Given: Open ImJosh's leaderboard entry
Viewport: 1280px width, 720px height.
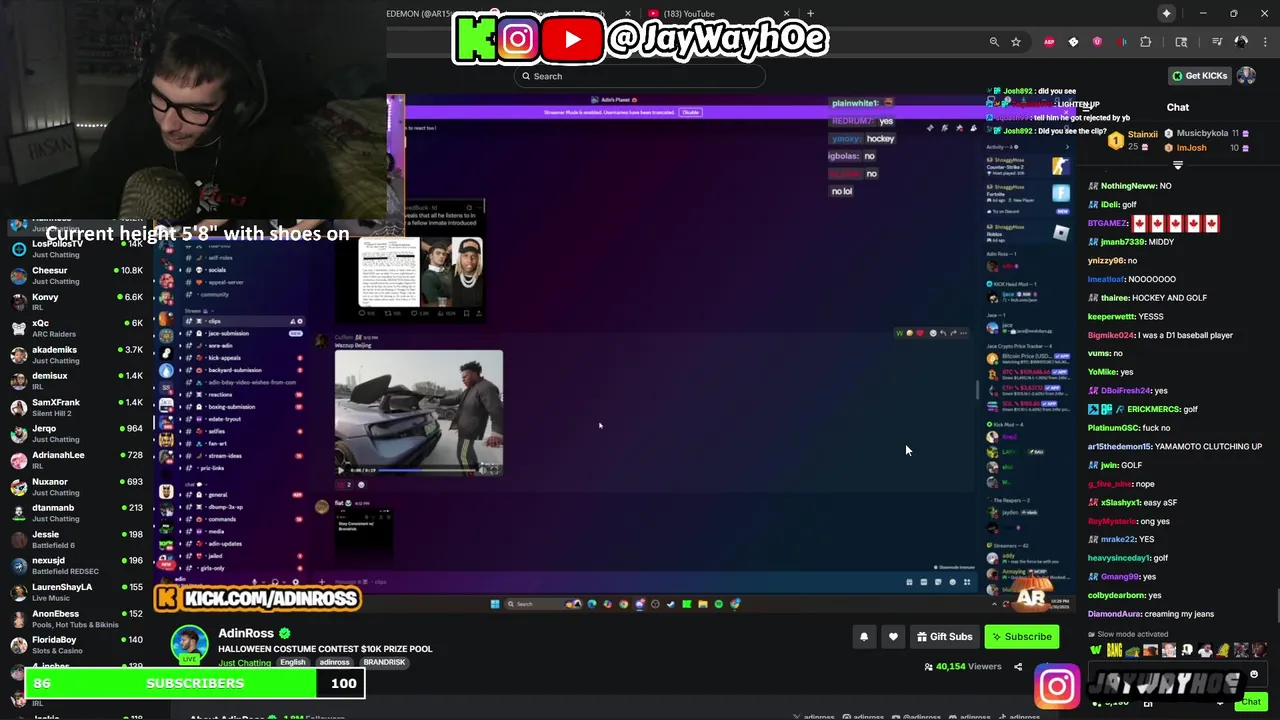Looking at the screenshot, I should (1207, 148).
